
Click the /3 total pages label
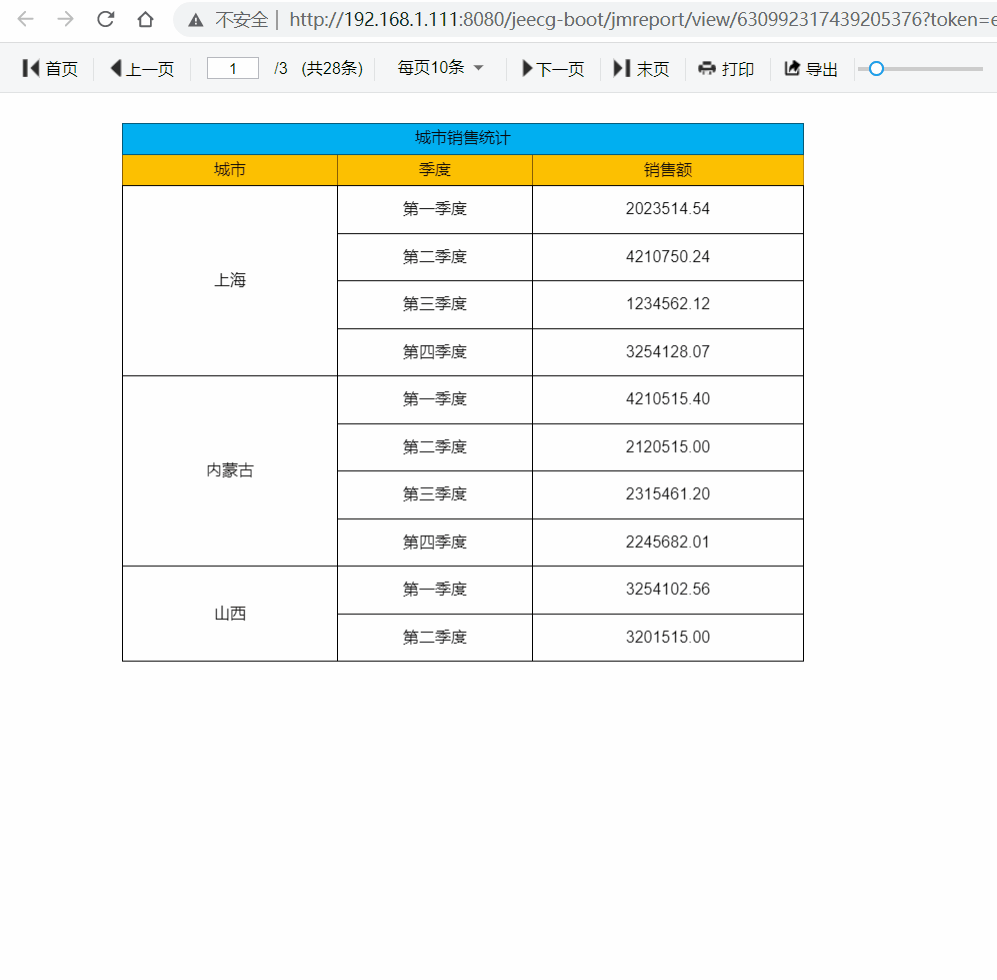(x=280, y=68)
